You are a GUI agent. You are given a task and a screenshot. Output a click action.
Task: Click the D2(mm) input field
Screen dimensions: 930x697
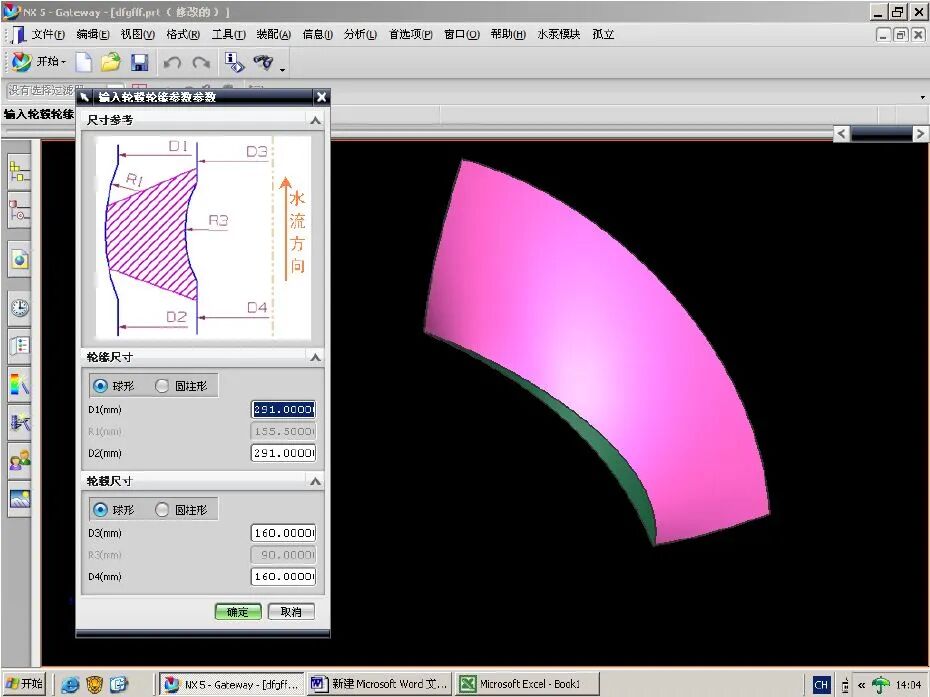pyautogui.click(x=284, y=453)
